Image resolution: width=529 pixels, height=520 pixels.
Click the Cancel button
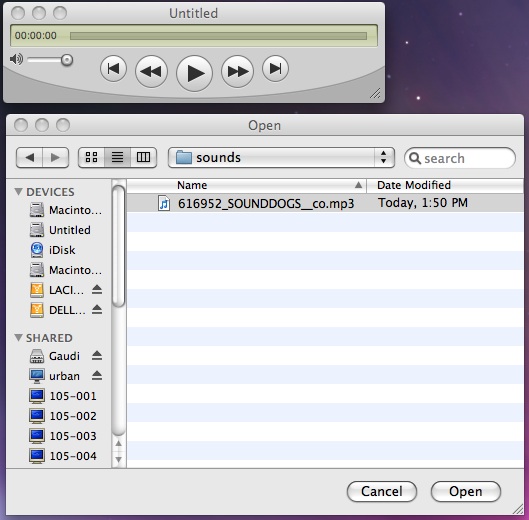[382, 491]
